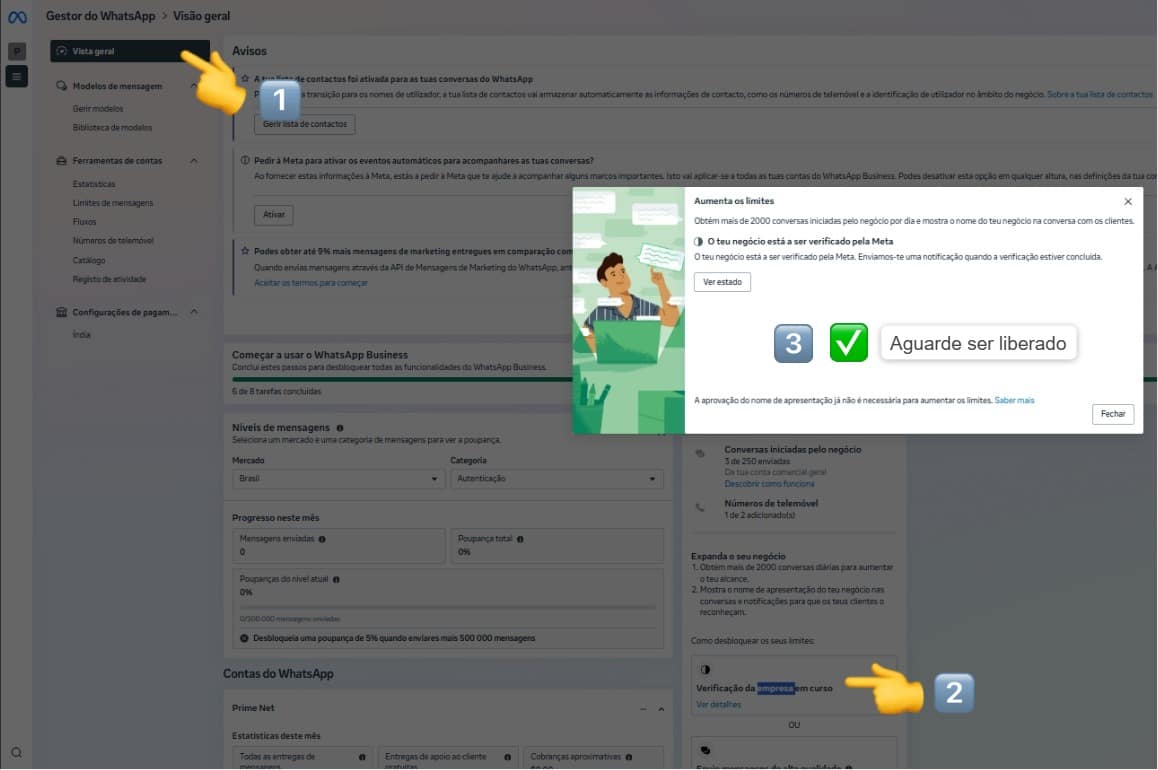Open the Categoria dropdown showing Autenticação
Image resolution: width=1158 pixels, height=770 pixels.
pos(557,478)
